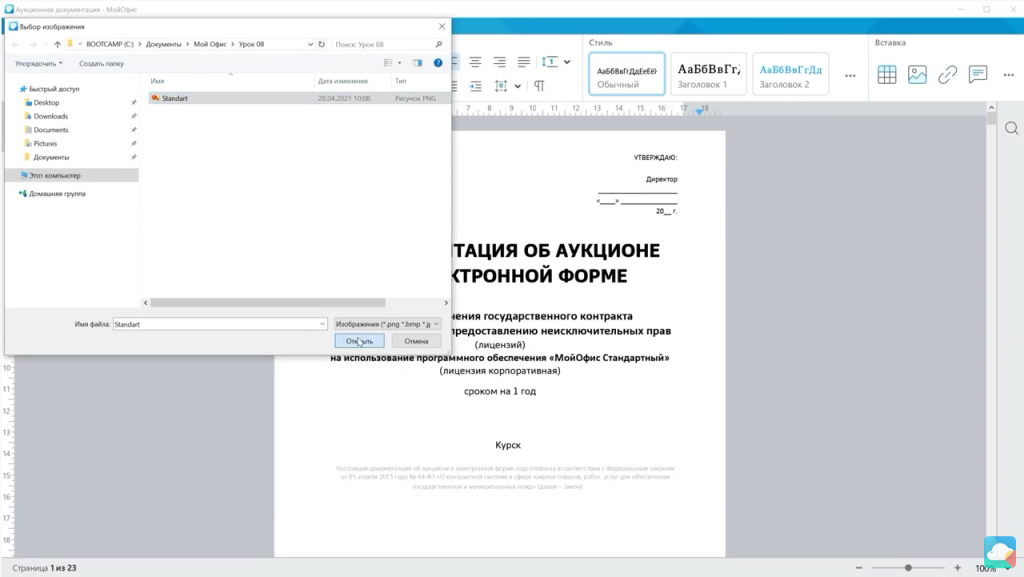Toggle preview pane in file dialog

point(417,63)
